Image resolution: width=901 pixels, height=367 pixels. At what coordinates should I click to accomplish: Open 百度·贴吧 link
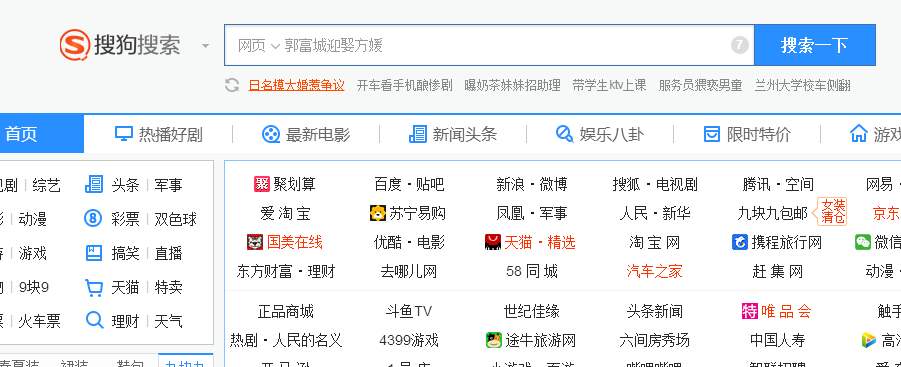tap(409, 184)
